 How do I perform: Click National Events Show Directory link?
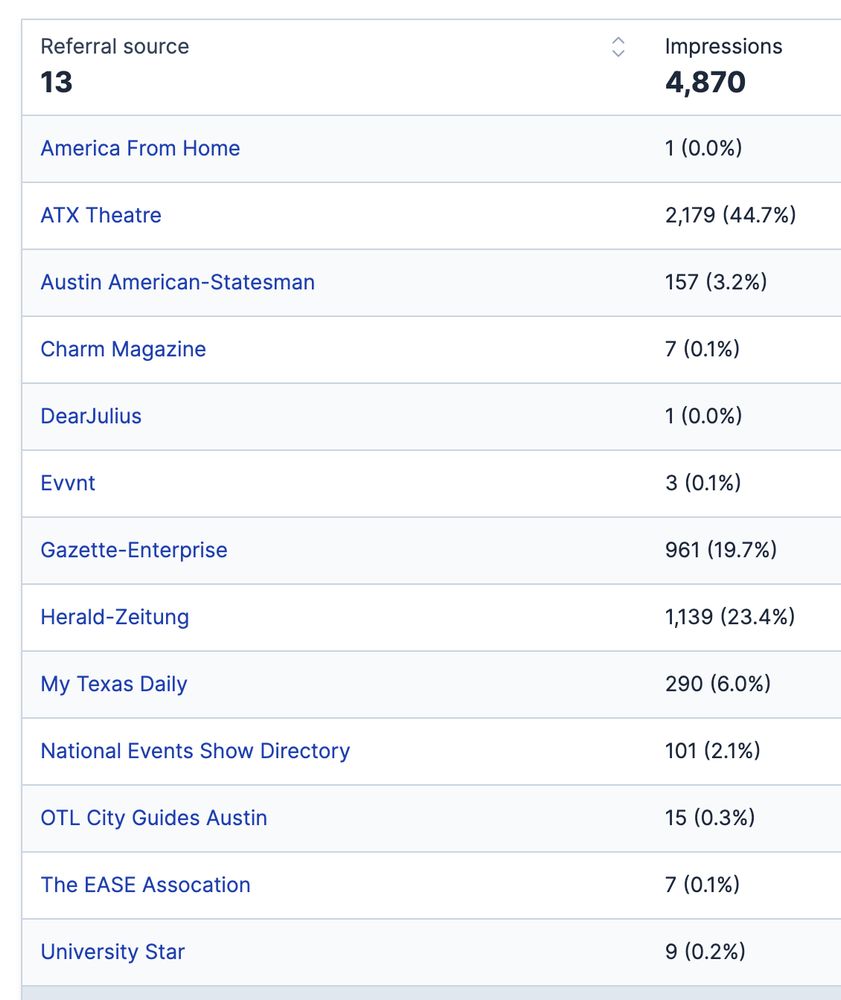pos(195,752)
